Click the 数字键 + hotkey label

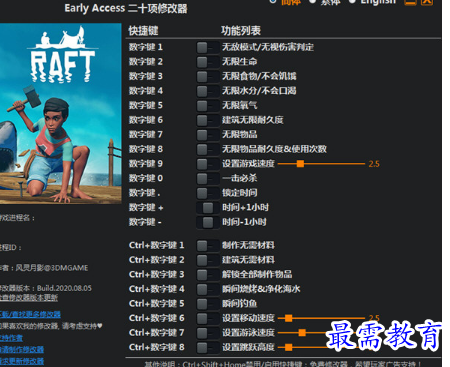tap(146, 208)
